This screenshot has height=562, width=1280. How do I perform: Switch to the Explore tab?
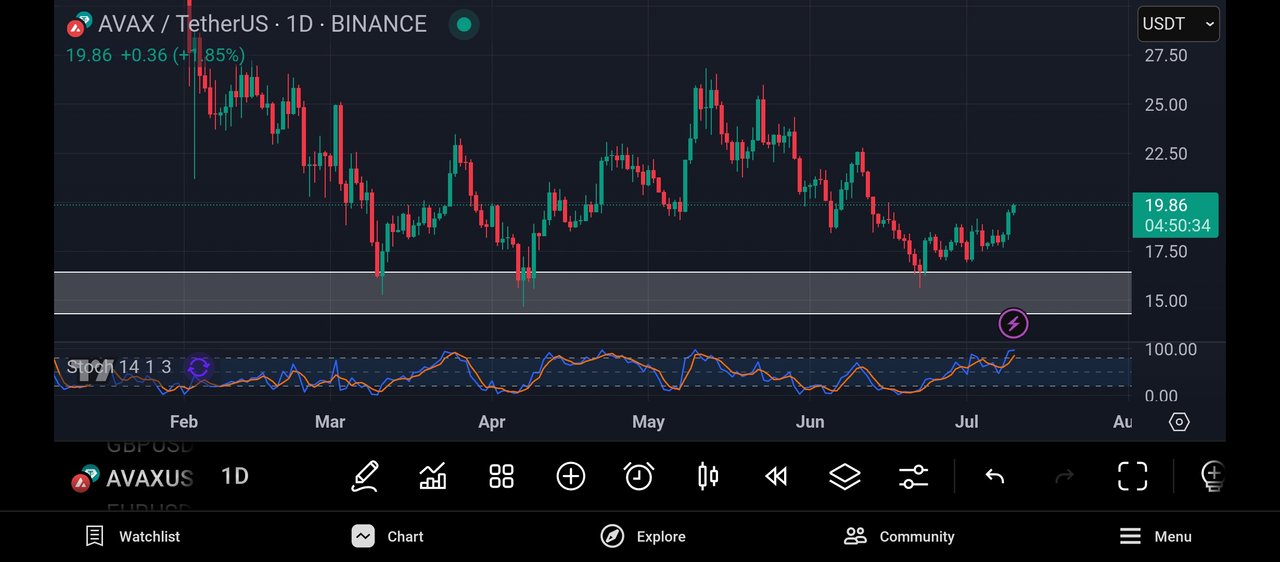[x=643, y=537]
